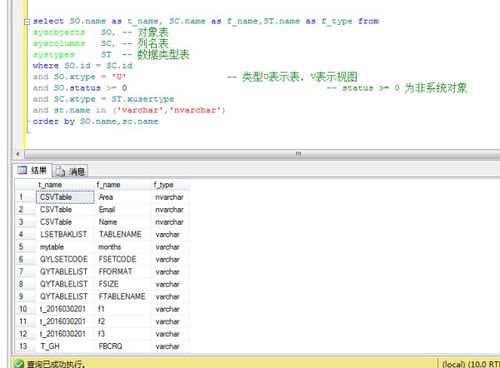This screenshot has width=500, height=368.
Task: Select the TABLENAME cell
Action: pyautogui.click(x=123, y=234)
